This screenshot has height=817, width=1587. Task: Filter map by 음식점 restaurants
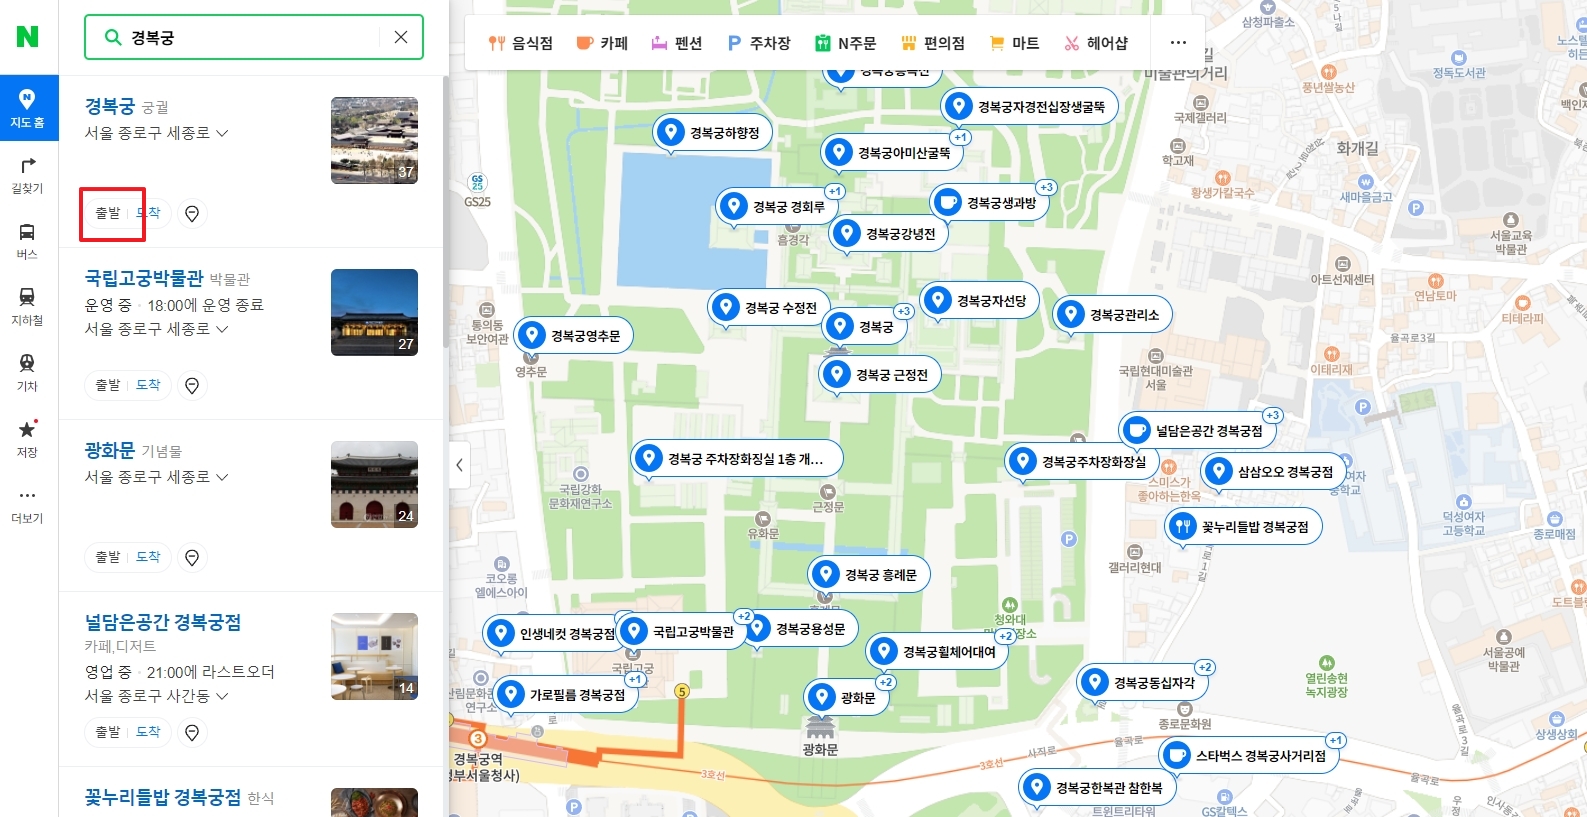(x=520, y=43)
